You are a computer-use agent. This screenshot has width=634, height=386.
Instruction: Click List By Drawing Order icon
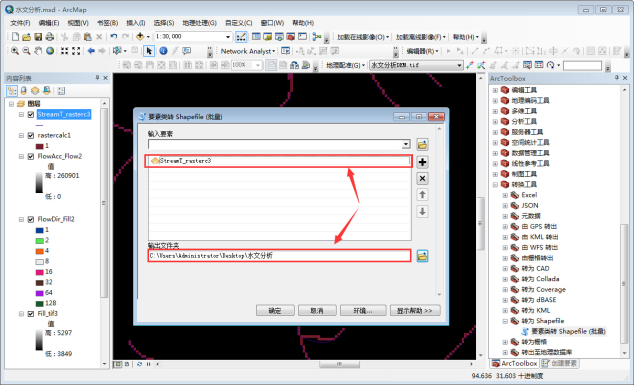pyautogui.click(x=12, y=91)
